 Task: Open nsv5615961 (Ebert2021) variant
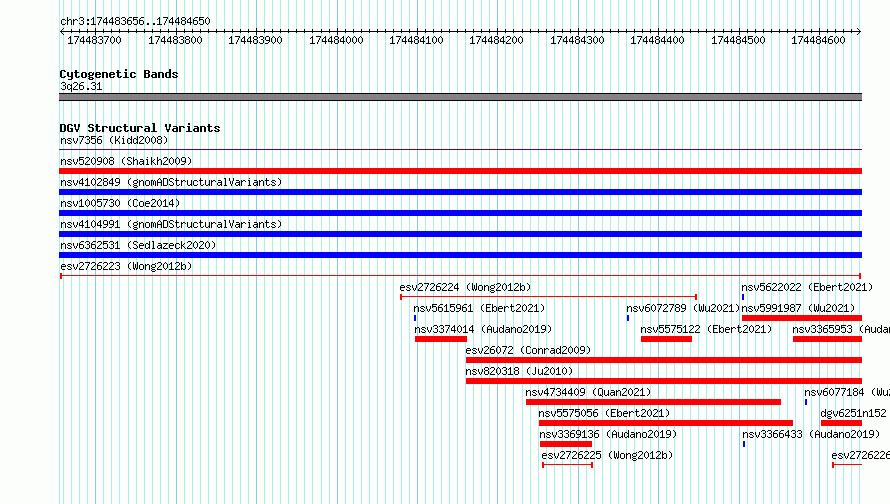[x=479, y=308]
